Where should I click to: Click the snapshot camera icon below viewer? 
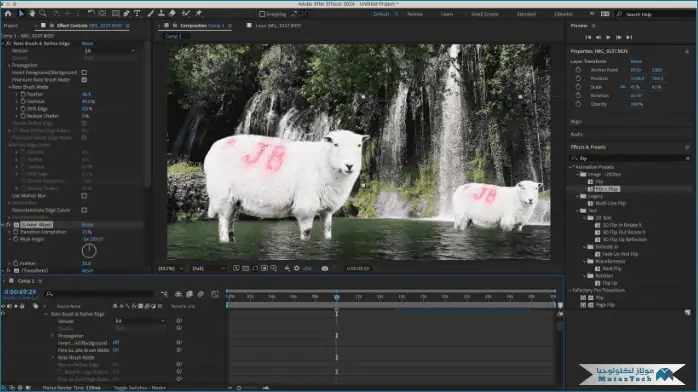pyautogui.click(x=325, y=268)
